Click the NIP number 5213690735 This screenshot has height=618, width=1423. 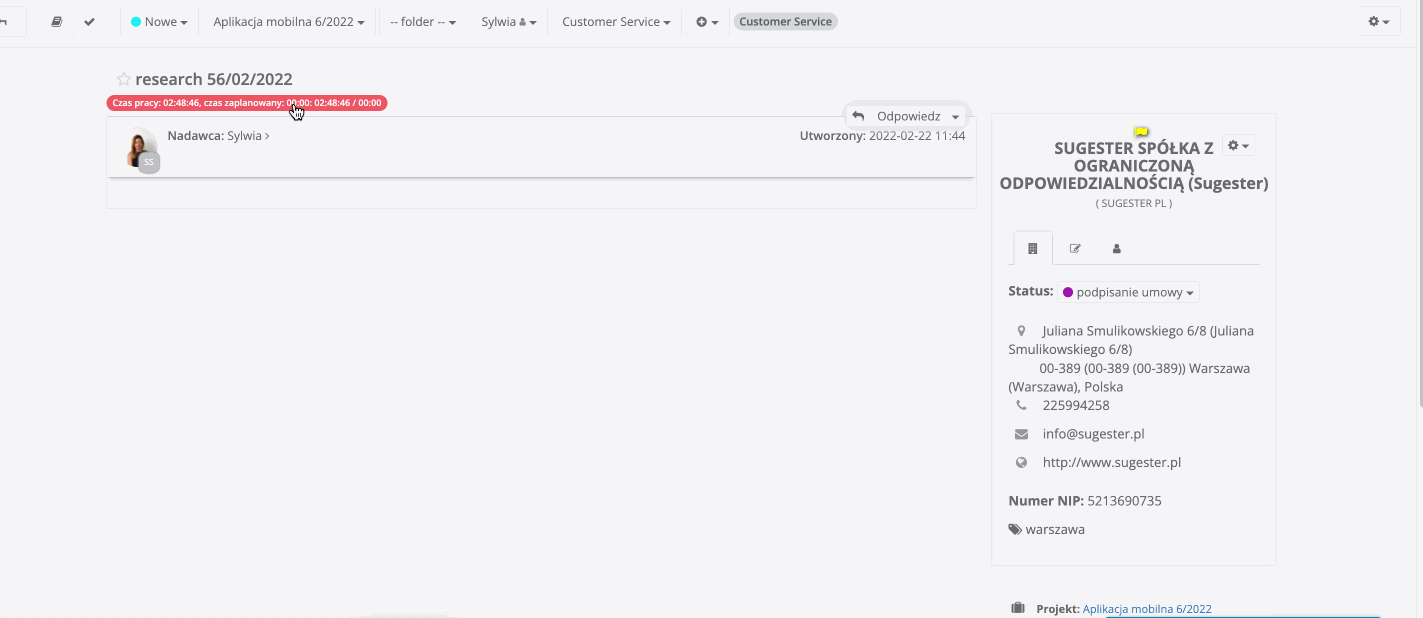pos(1124,500)
